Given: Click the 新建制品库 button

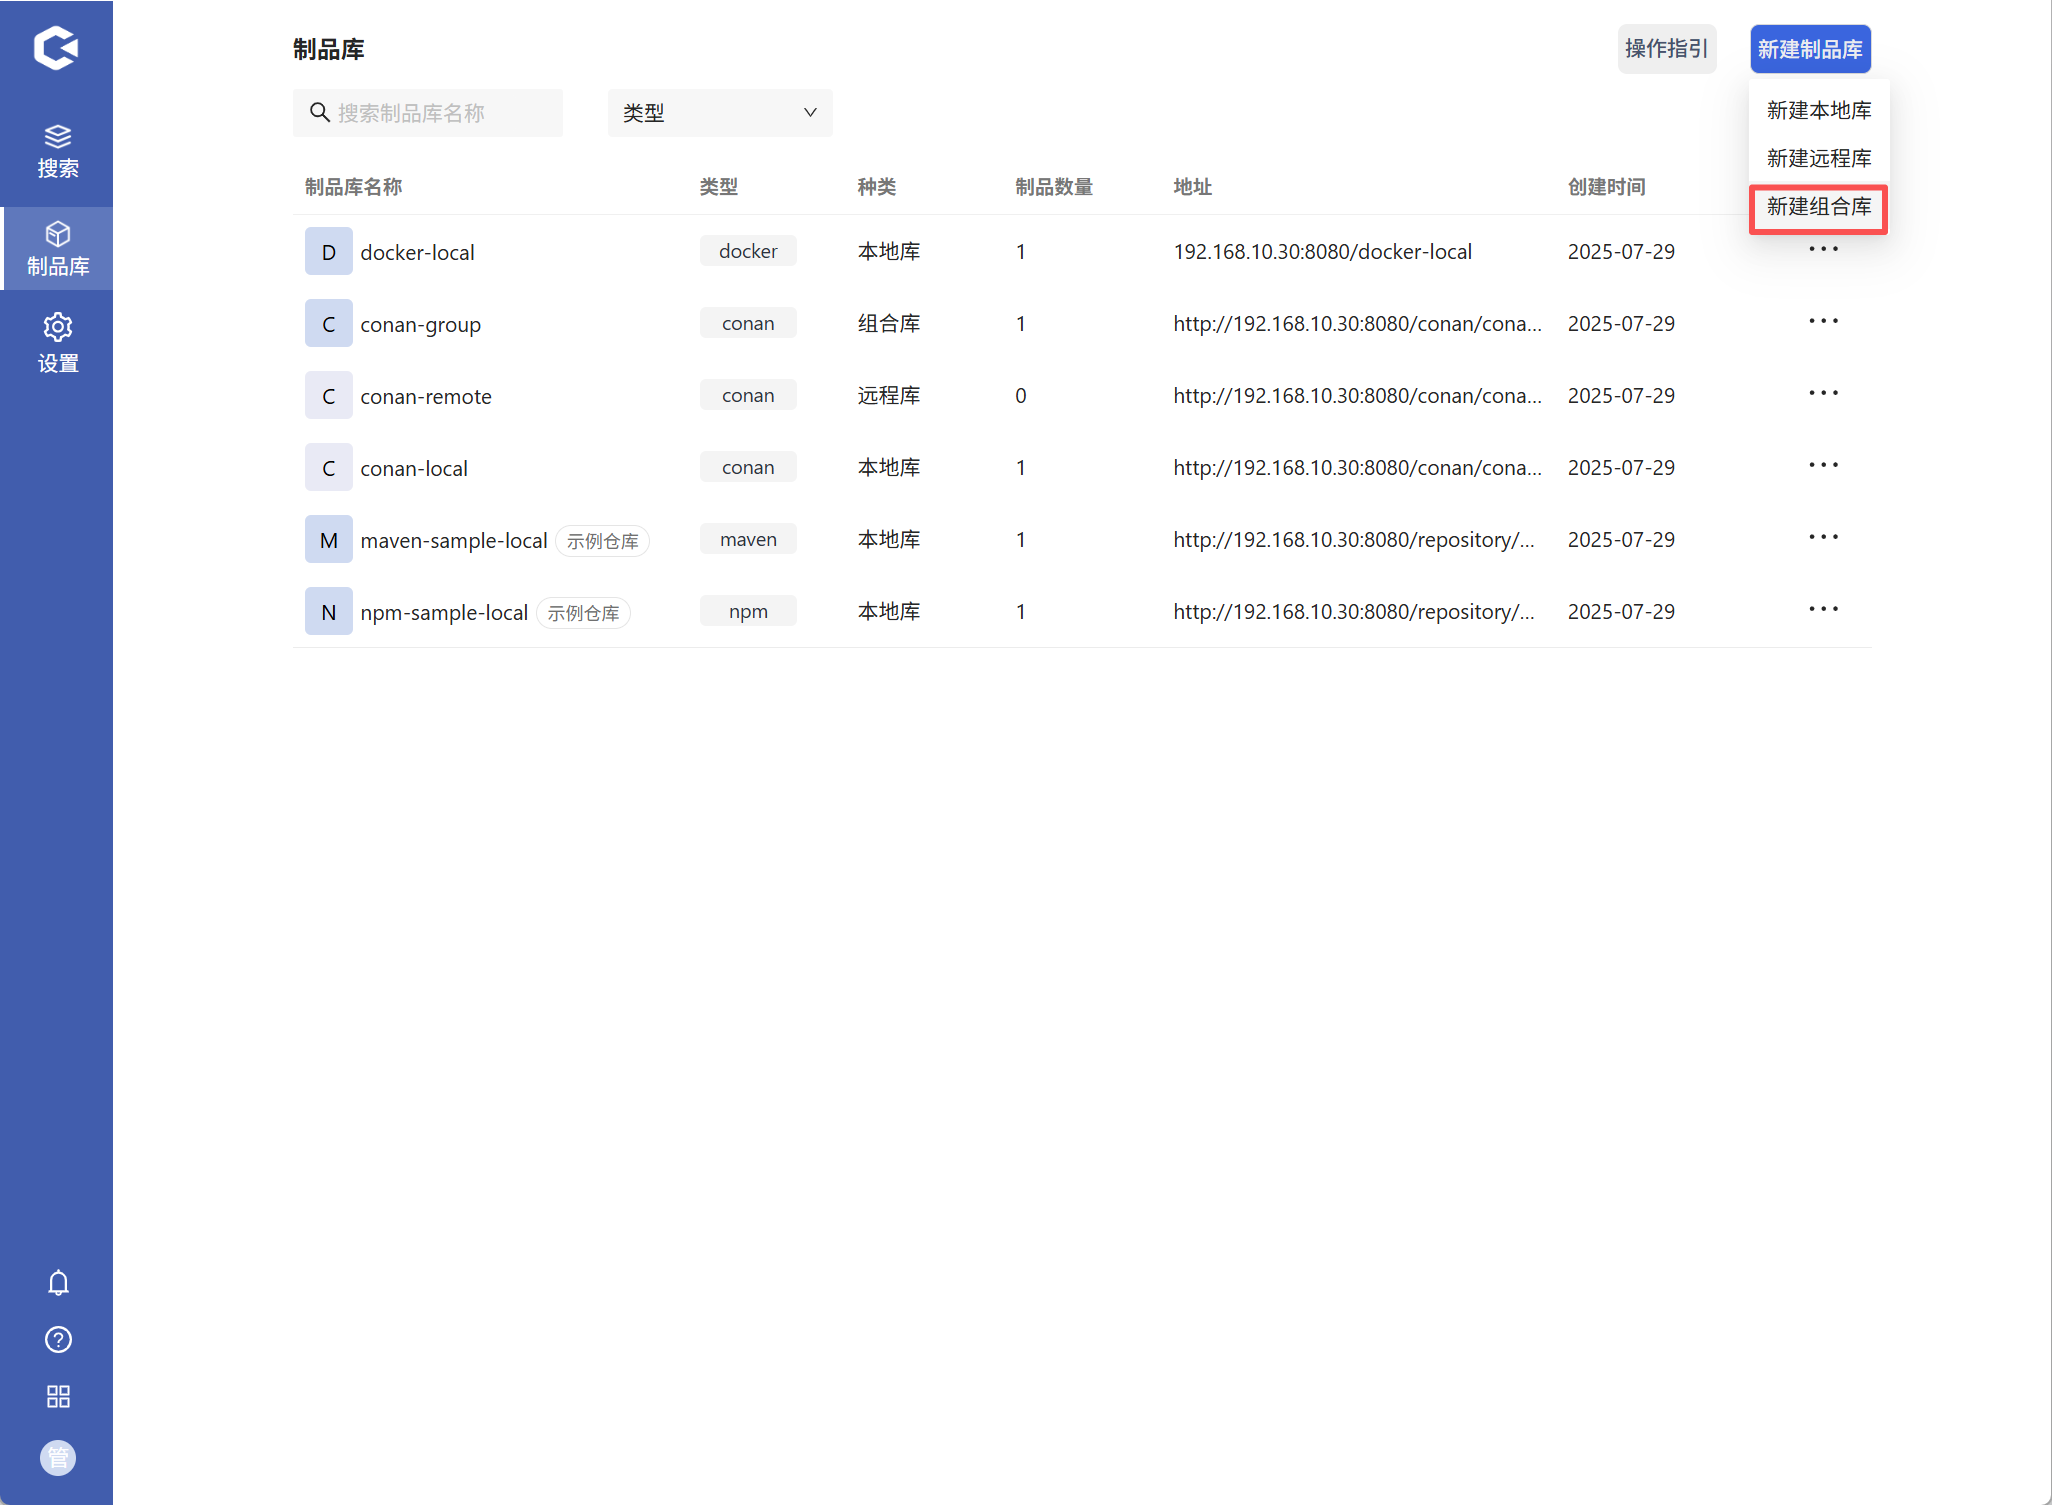Looking at the screenshot, I should click(1809, 49).
